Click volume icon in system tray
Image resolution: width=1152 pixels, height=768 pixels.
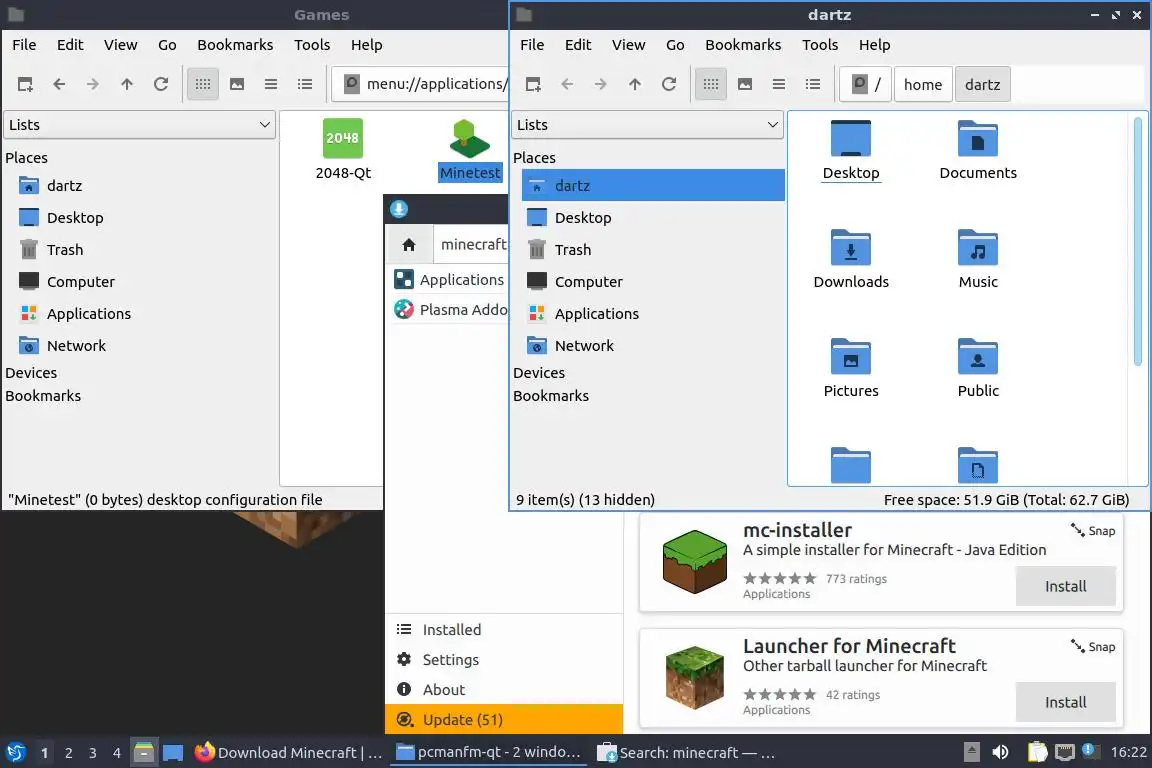(1000, 752)
